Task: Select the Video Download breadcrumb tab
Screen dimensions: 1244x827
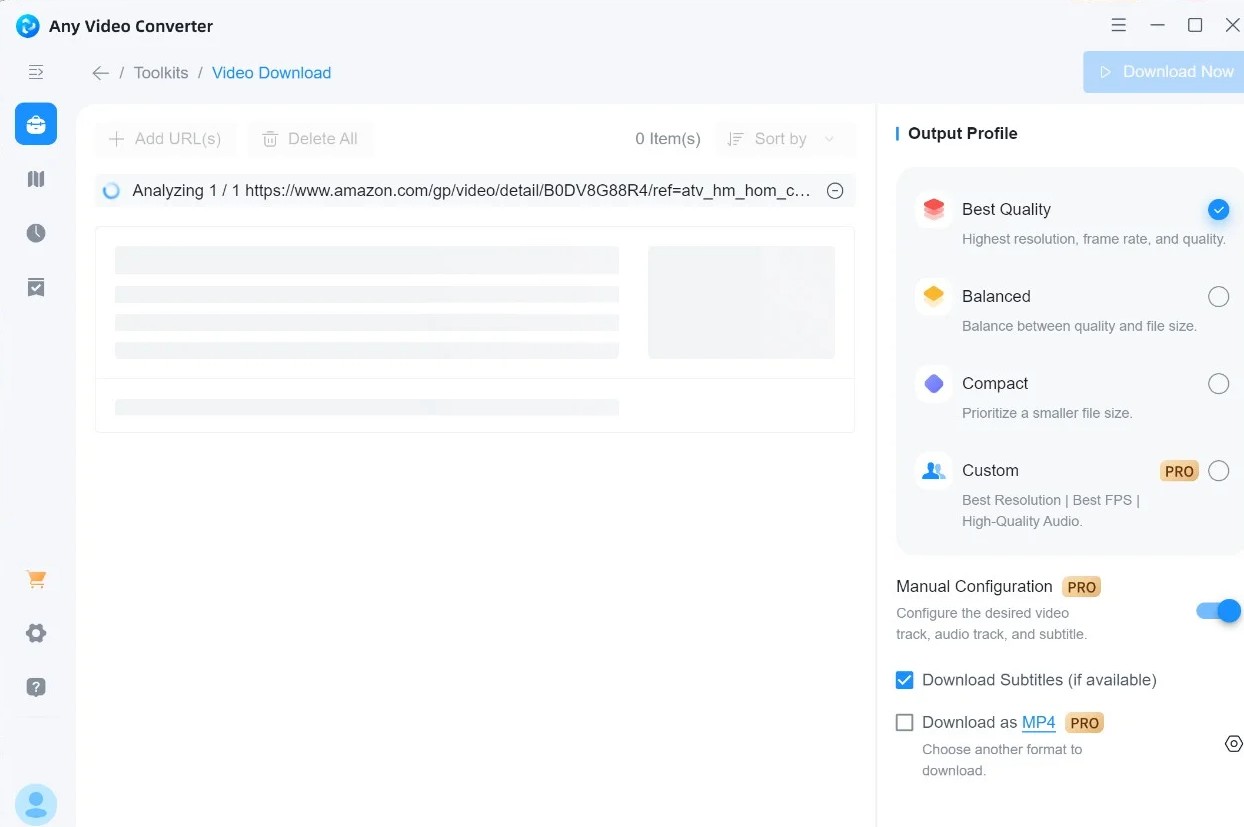Action: coord(271,72)
